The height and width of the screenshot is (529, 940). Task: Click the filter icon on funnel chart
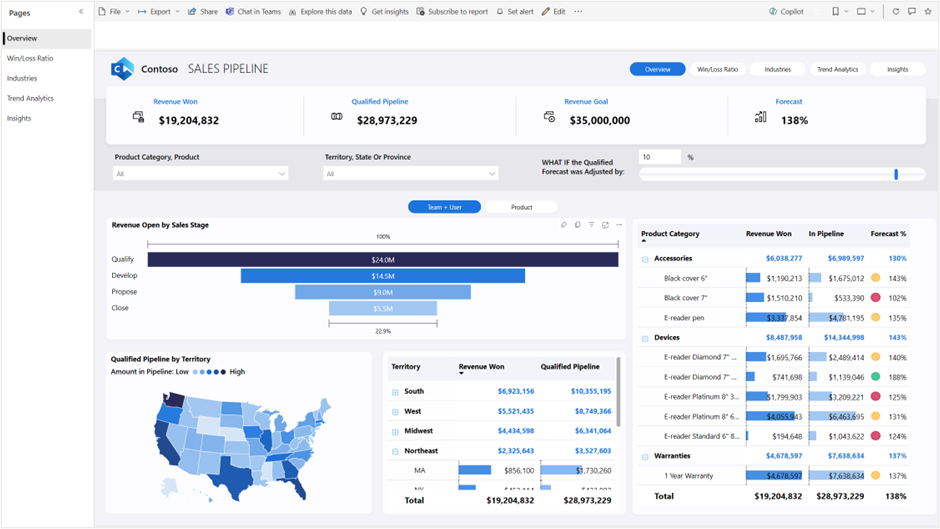591,225
